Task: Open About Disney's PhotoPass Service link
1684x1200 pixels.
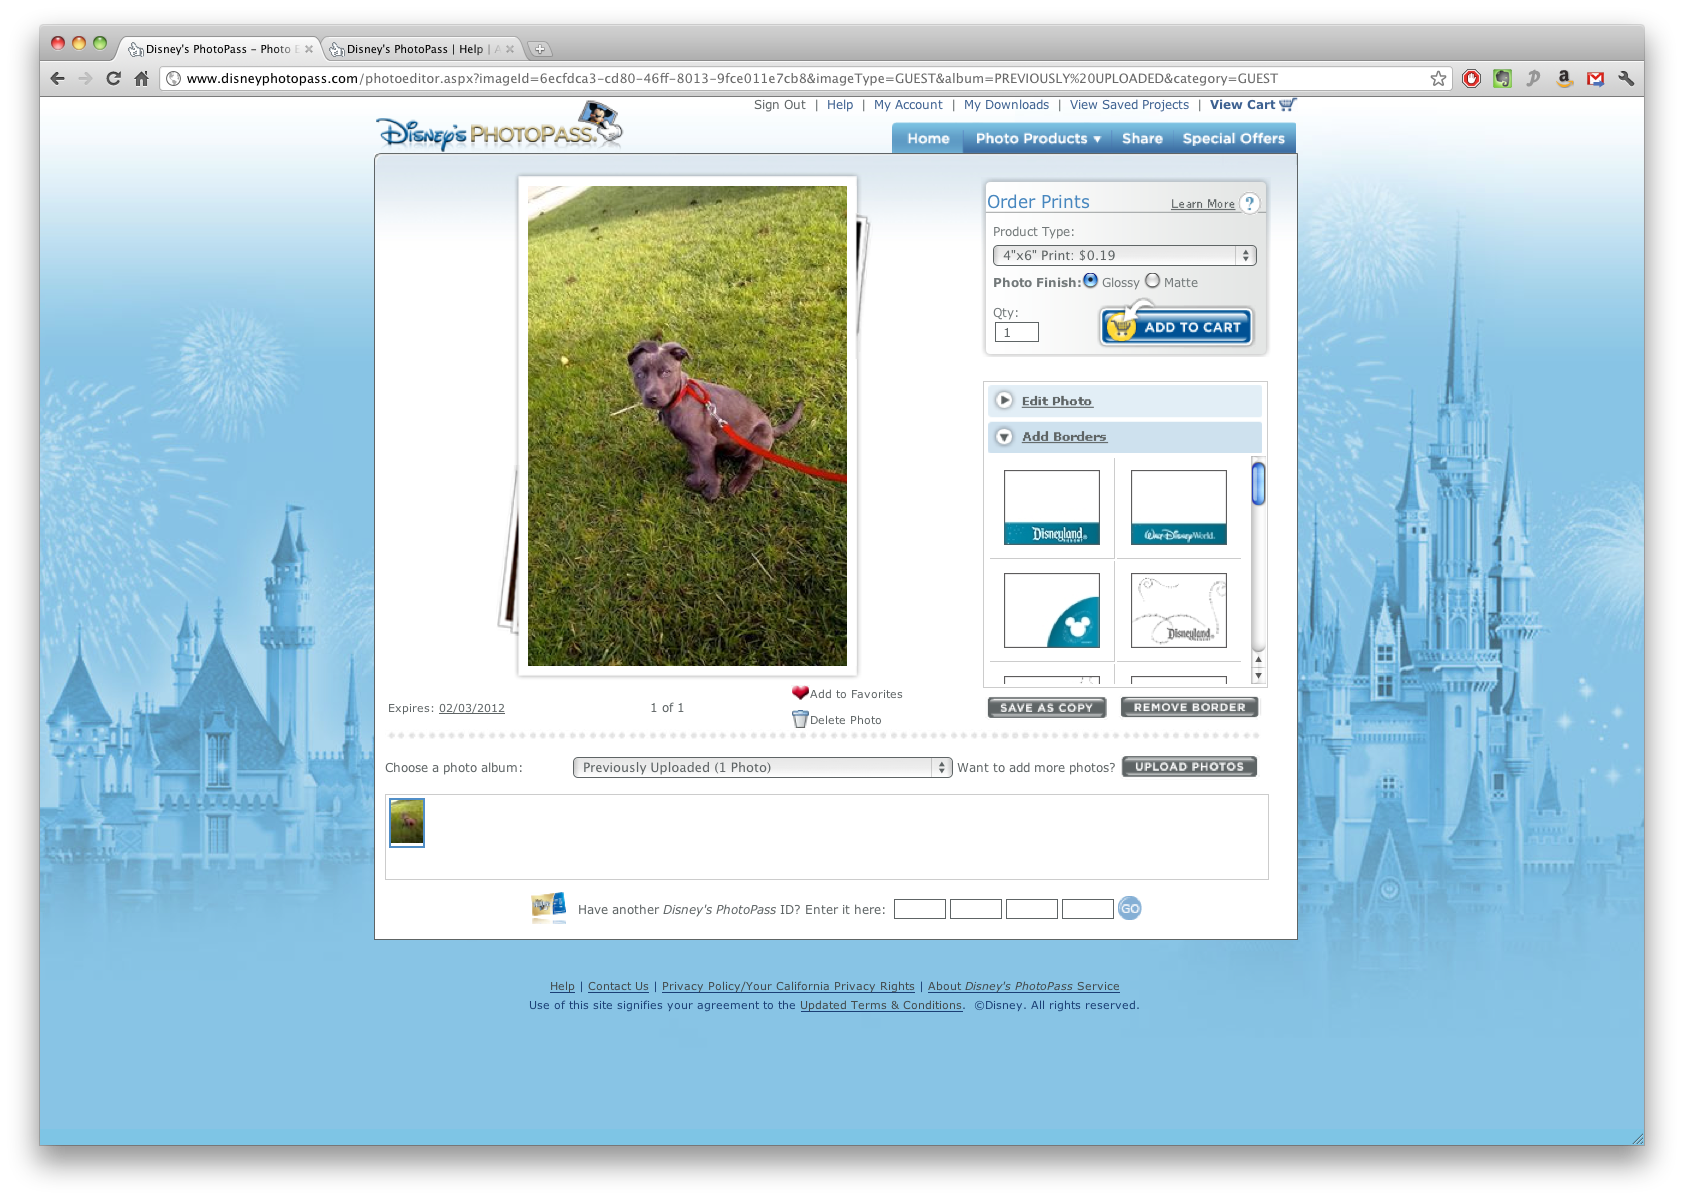Action: 1024,986
